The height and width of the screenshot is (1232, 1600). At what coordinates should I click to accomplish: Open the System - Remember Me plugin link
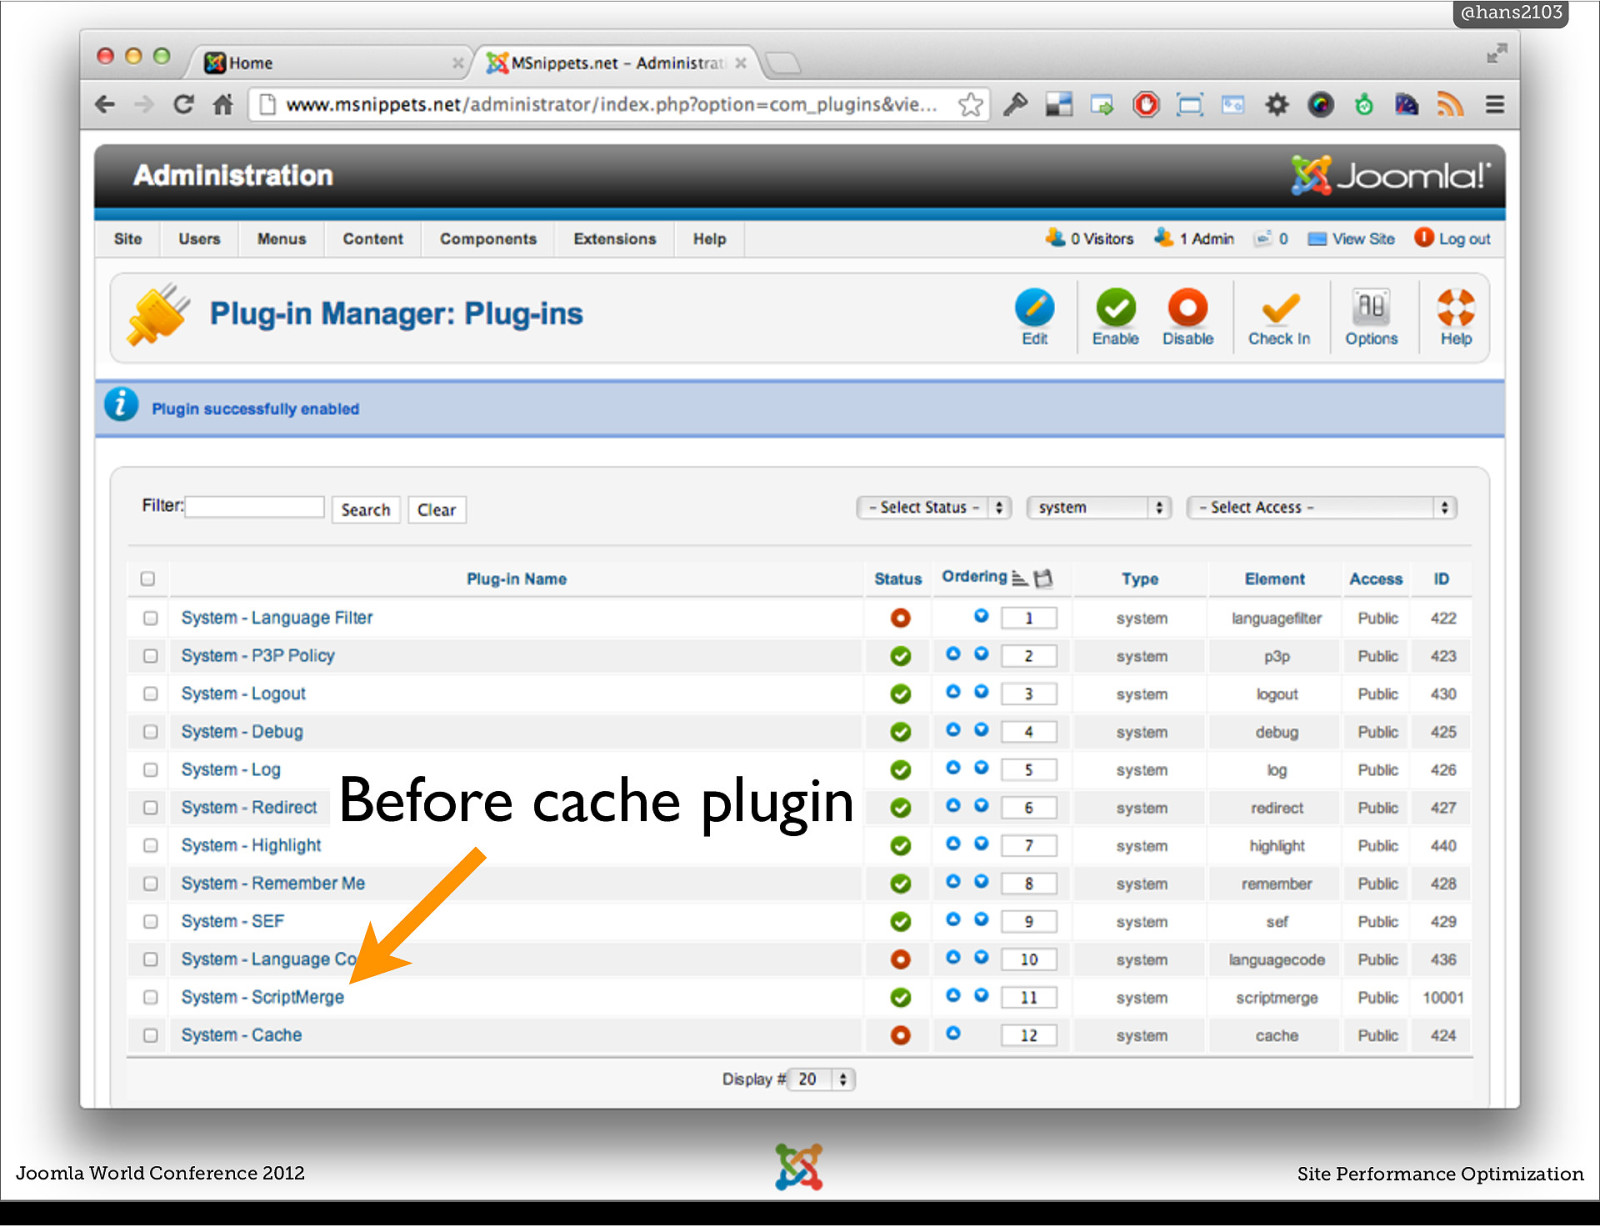(273, 883)
